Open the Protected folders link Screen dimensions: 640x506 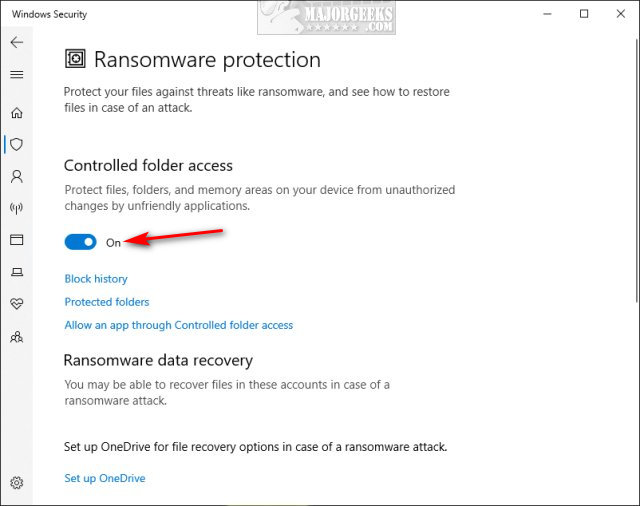pos(107,302)
